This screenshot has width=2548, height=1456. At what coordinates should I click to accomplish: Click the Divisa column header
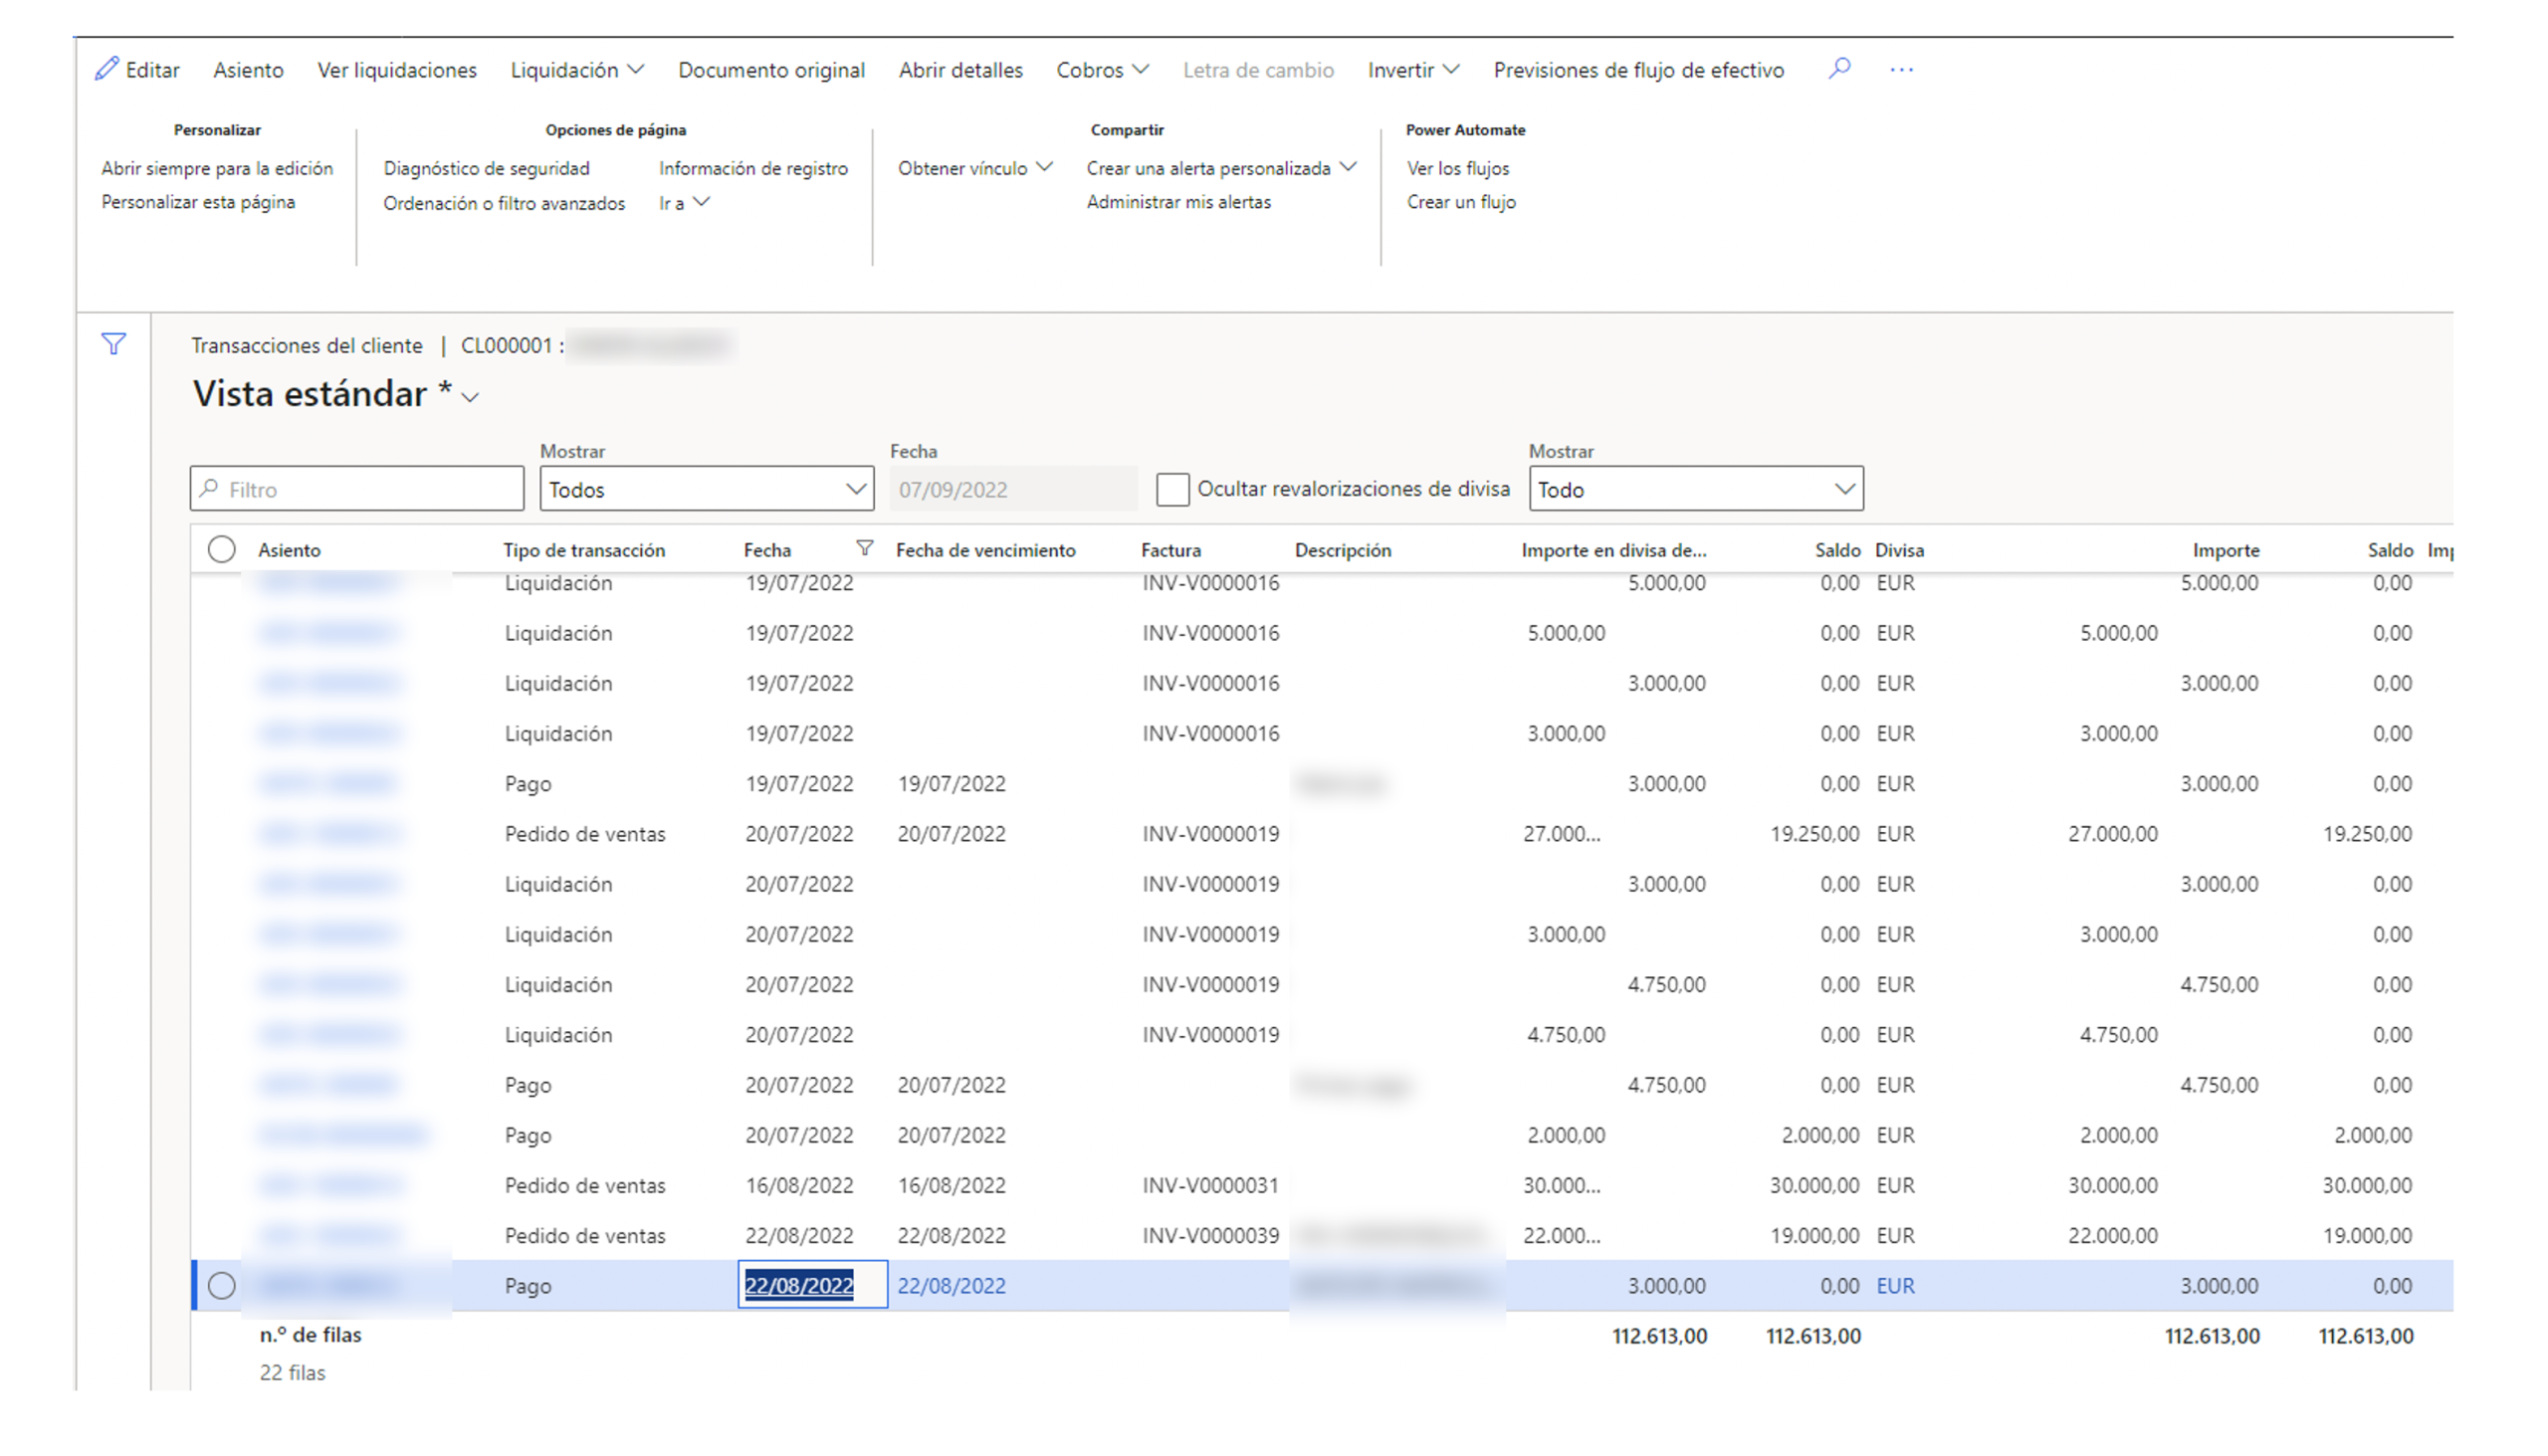1899,550
